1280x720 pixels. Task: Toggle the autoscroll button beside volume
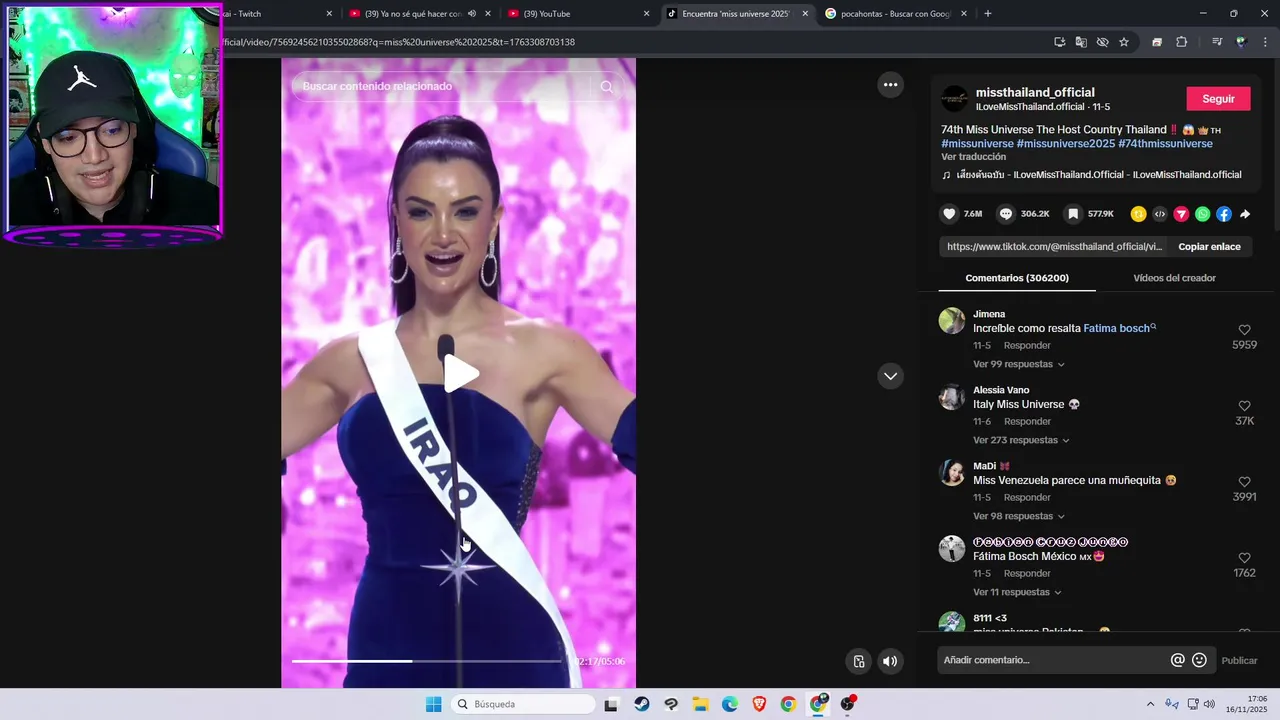point(858,661)
